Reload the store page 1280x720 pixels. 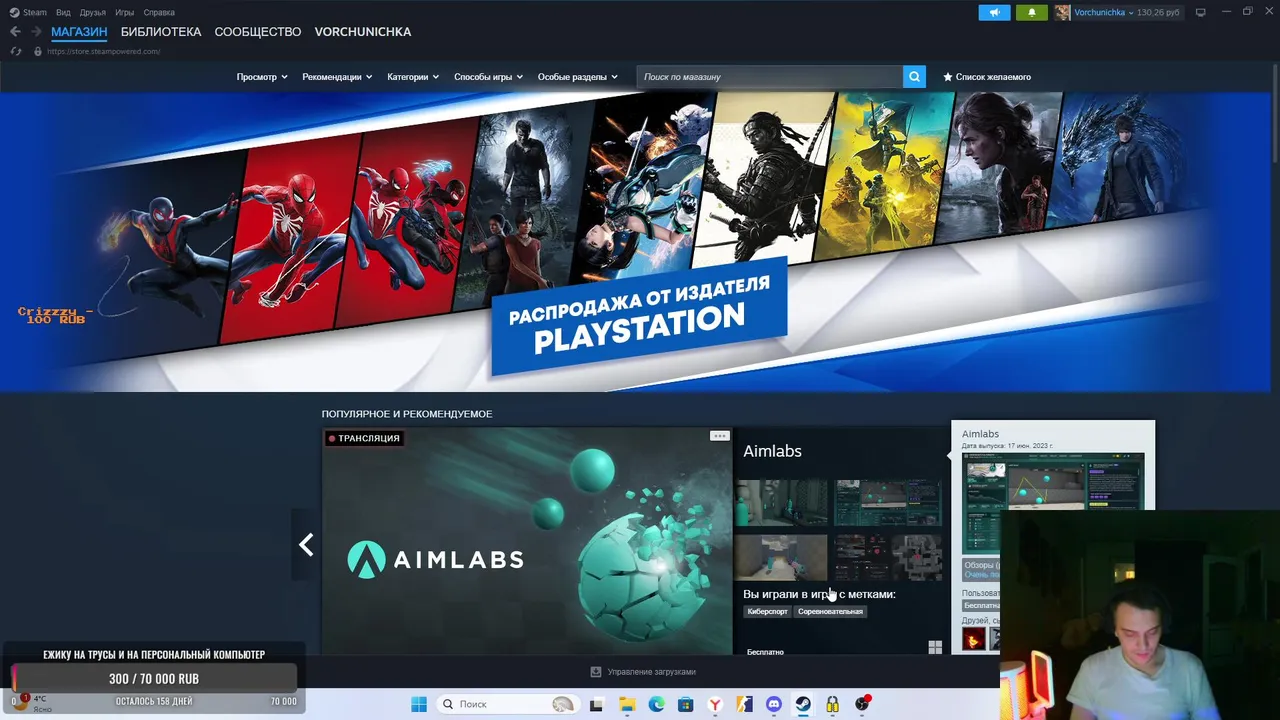click(x=15, y=51)
